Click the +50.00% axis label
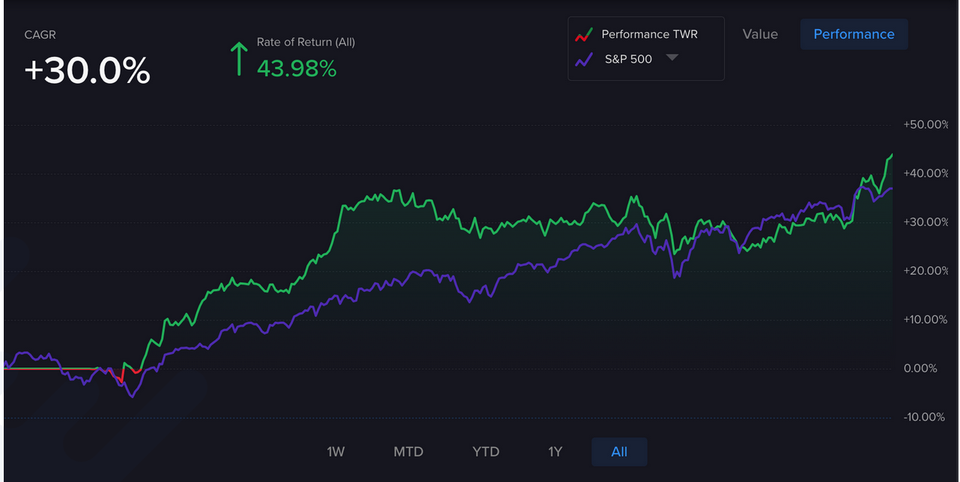The width and height of the screenshot is (960, 482). coord(925,125)
